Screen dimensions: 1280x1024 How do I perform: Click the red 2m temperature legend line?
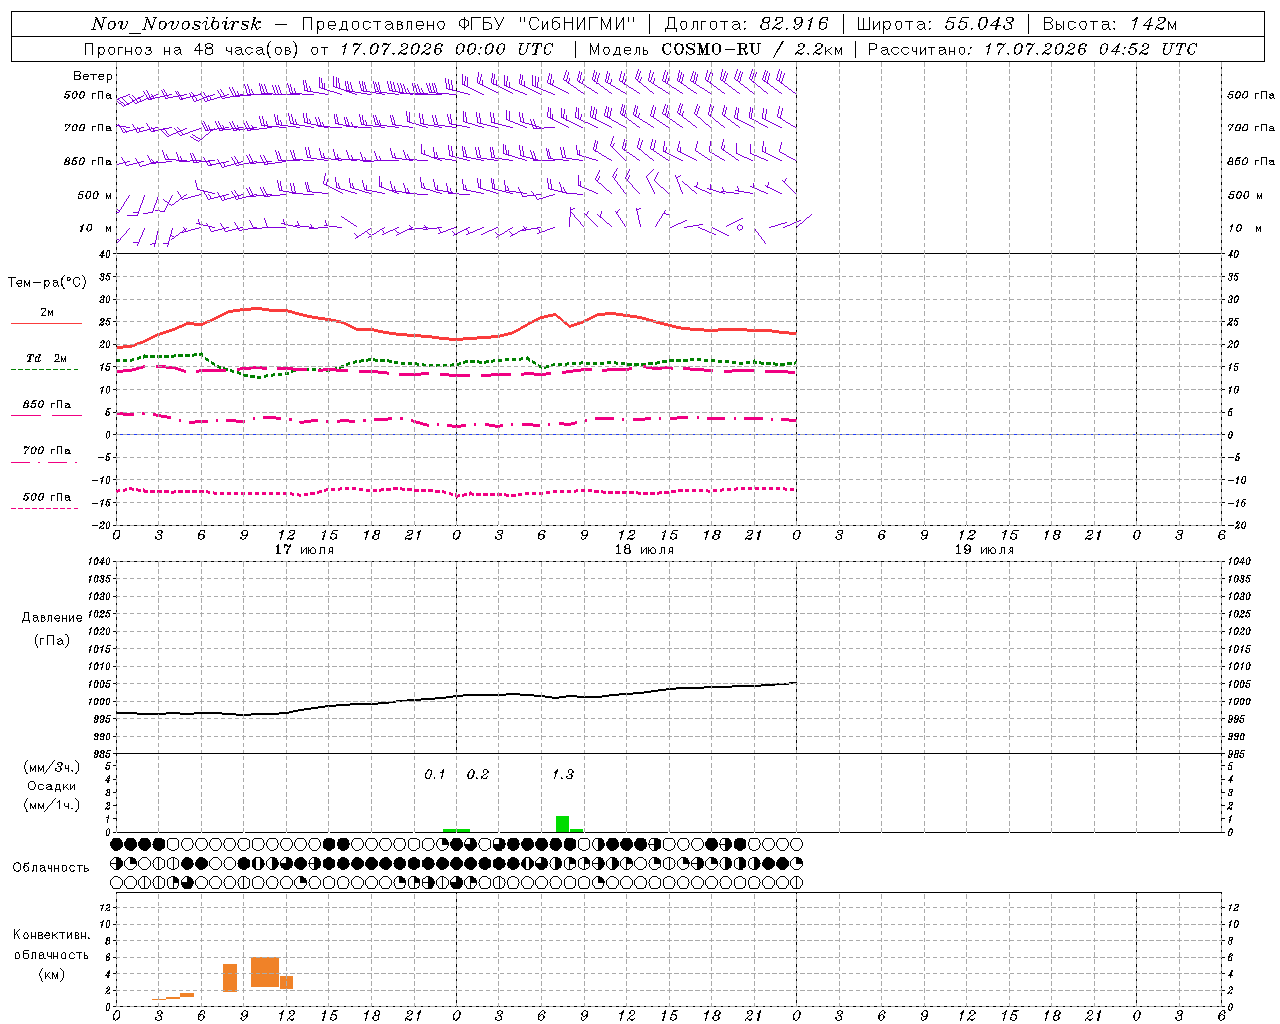tap(47, 323)
